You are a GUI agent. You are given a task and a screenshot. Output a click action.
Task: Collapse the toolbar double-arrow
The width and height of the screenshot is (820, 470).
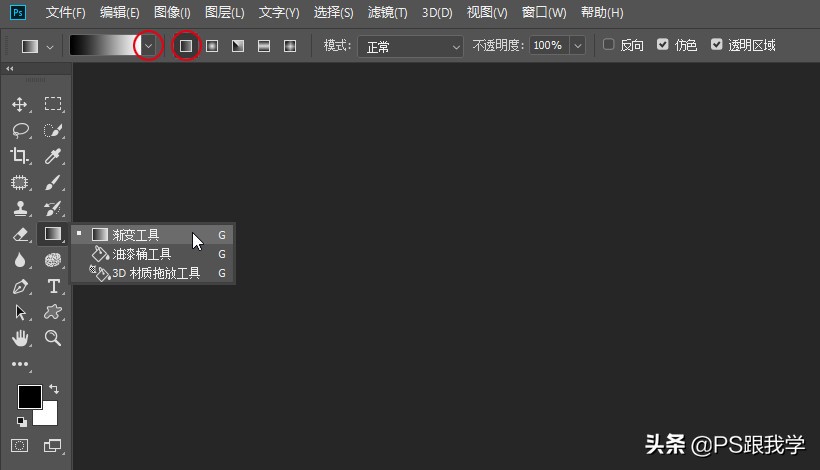9,68
